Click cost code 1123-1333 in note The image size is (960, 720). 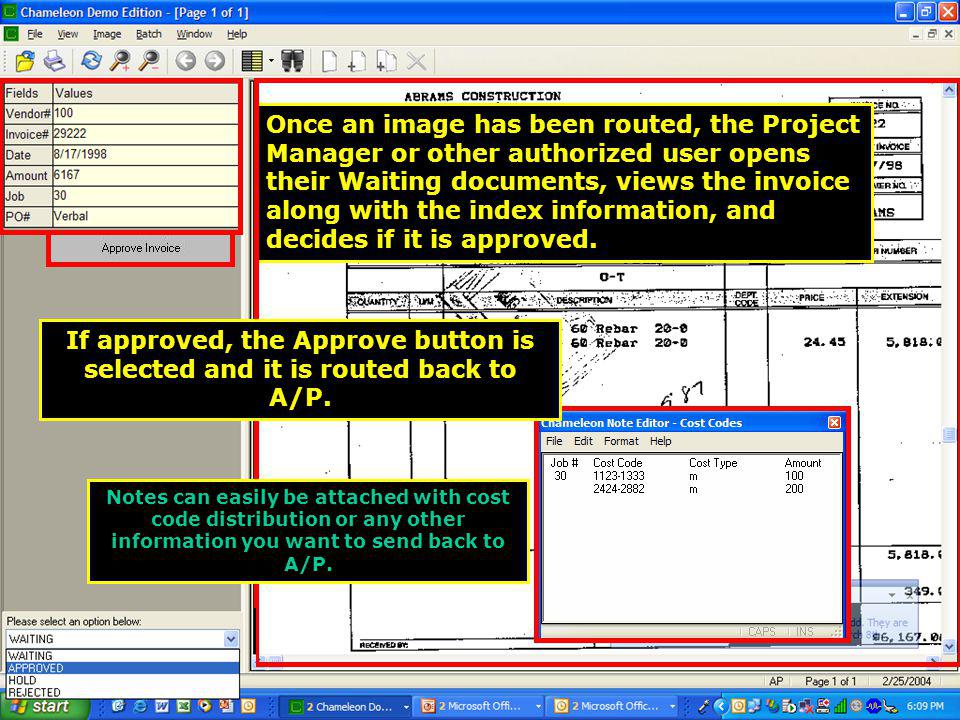pyautogui.click(x=618, y=476)
